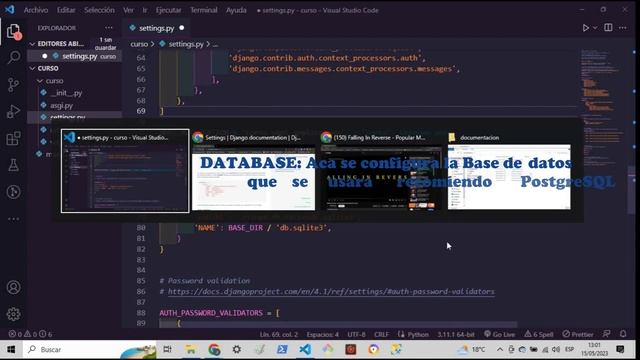
Task: Open the Settings gear on taskbar
Action: (237, 349)
